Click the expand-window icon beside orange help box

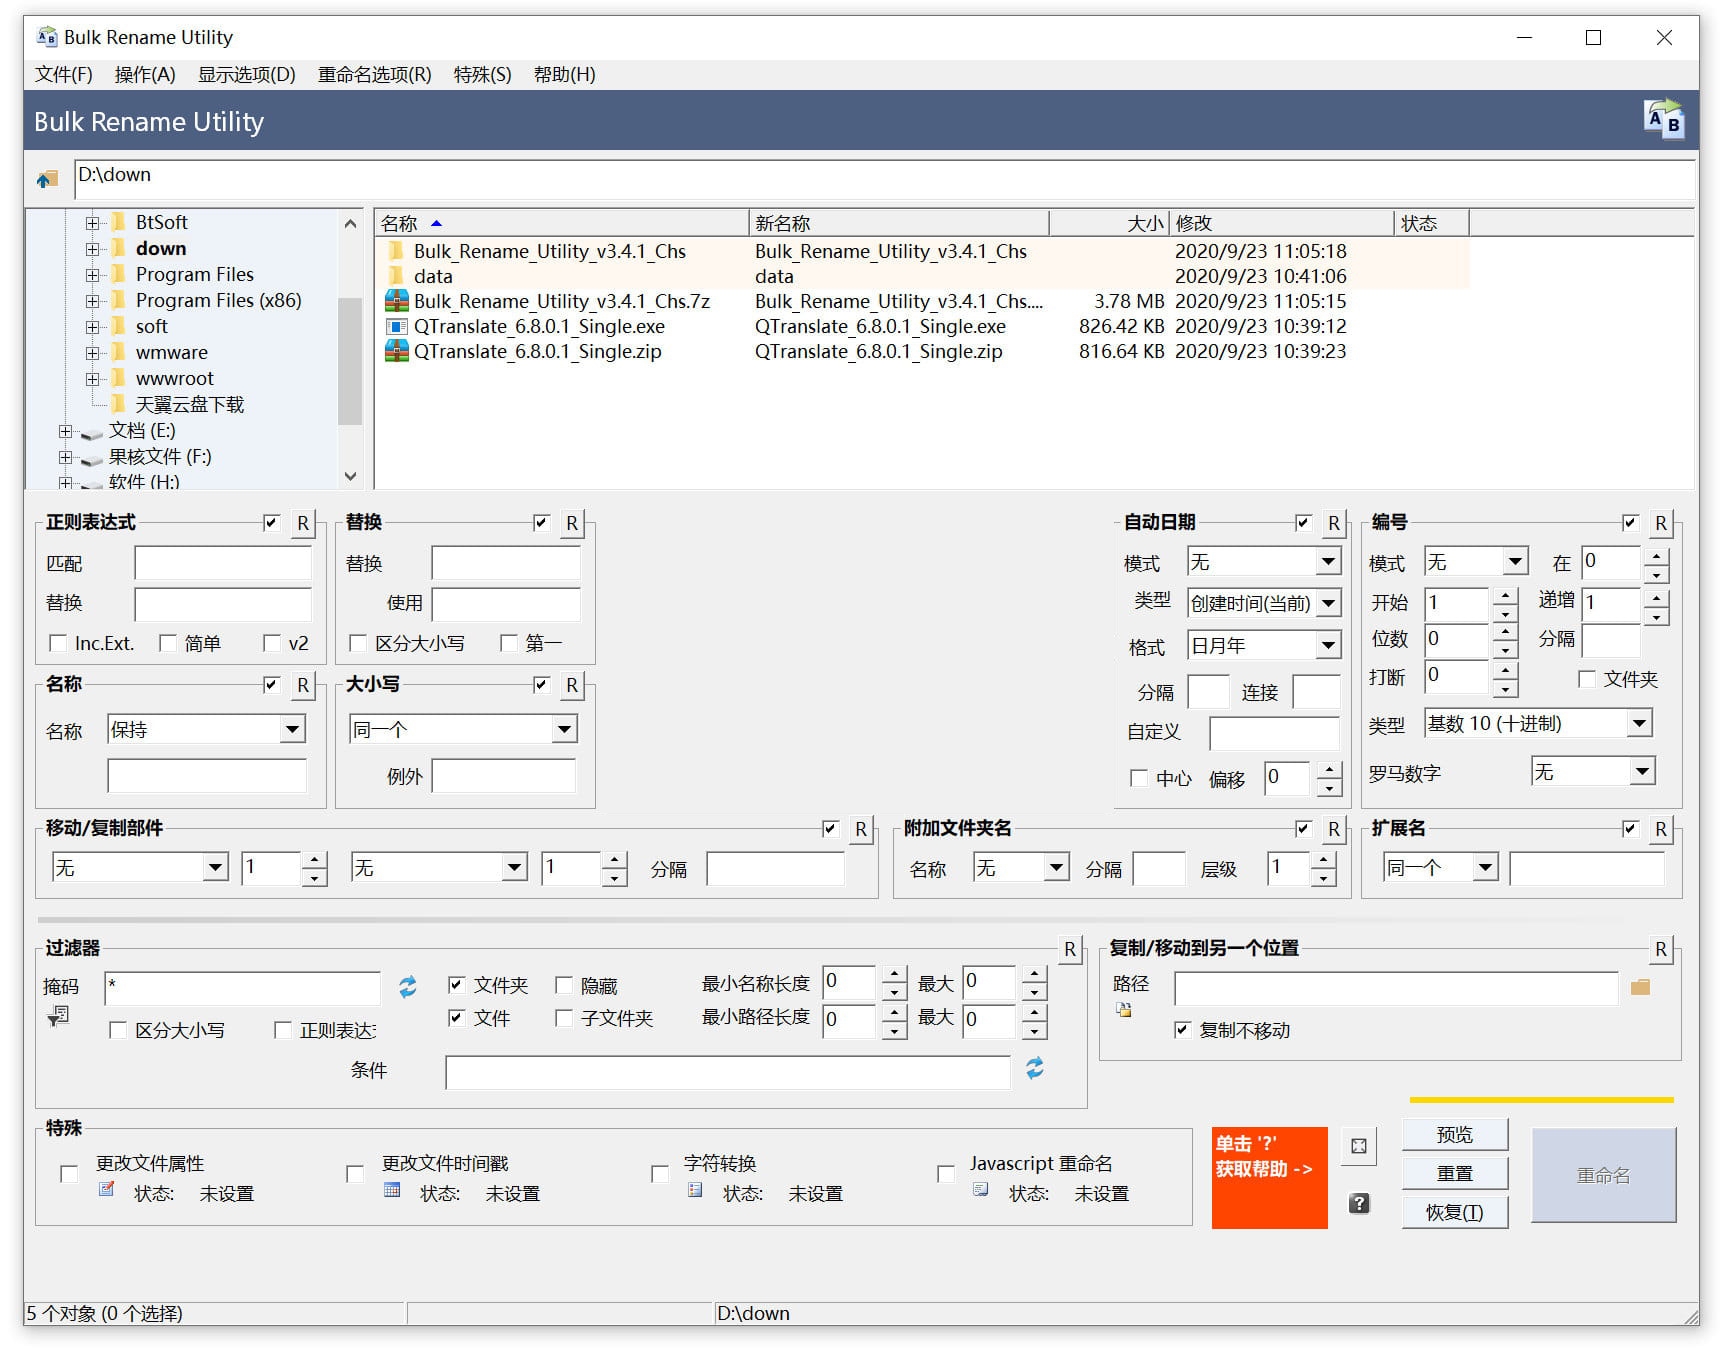tap(1358, 1146)
